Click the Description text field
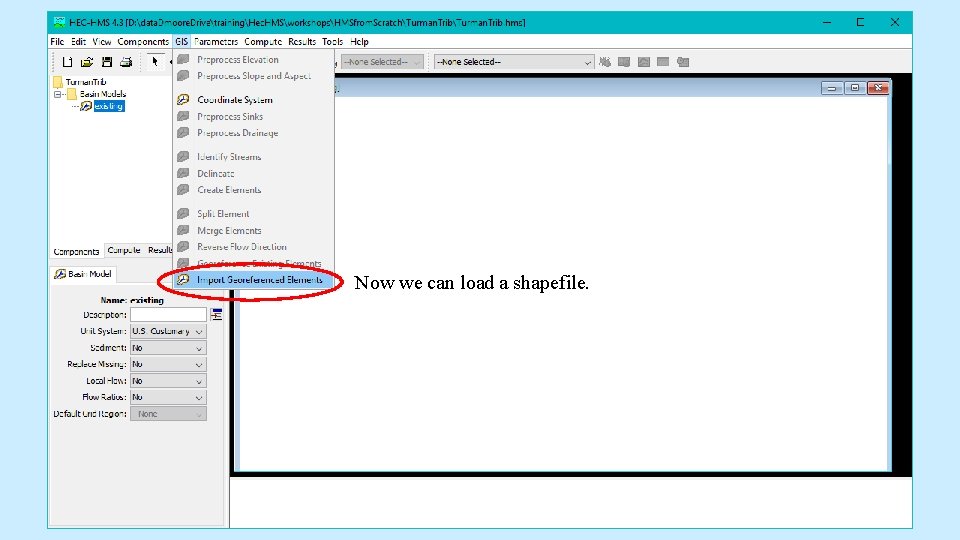The width and height of the screenshot is (960, 540). 168,315
